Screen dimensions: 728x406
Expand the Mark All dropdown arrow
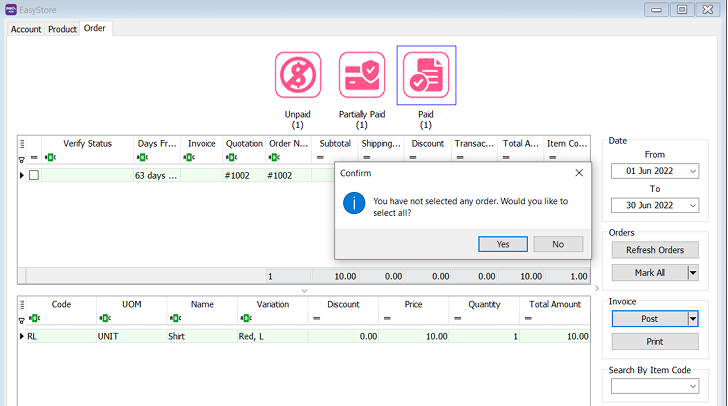692,272
